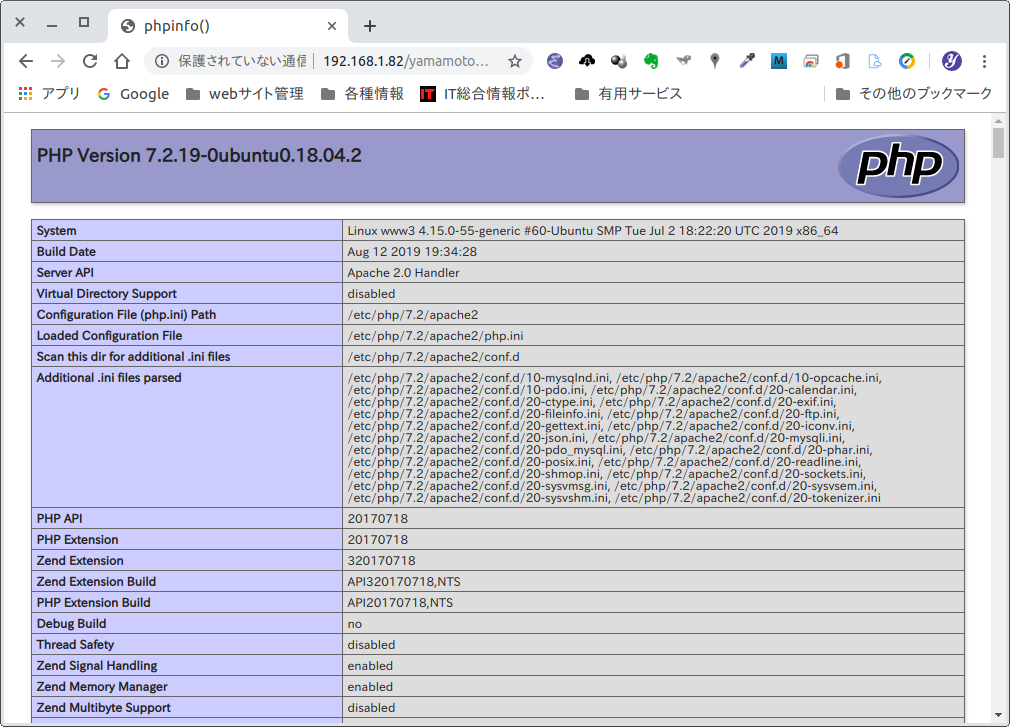Click the Additional .ini files parsed label
Screen dimensions: 1010x727
pos(109,378)
